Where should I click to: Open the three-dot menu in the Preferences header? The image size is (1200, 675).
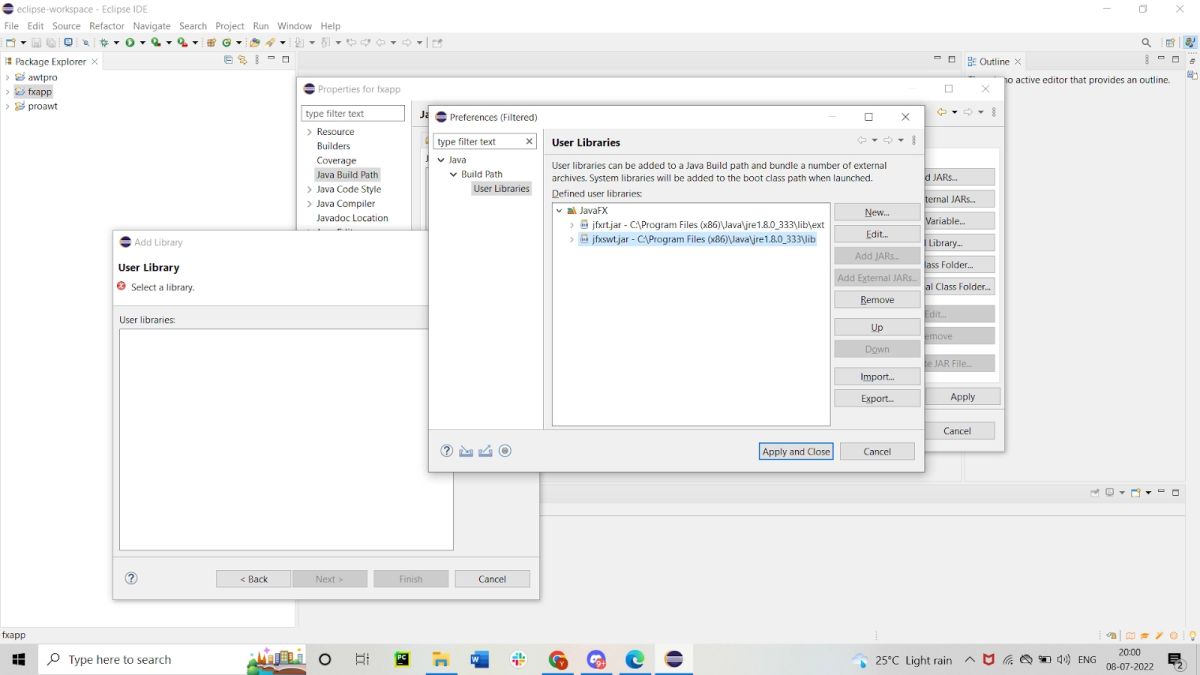tap(914, 141)
